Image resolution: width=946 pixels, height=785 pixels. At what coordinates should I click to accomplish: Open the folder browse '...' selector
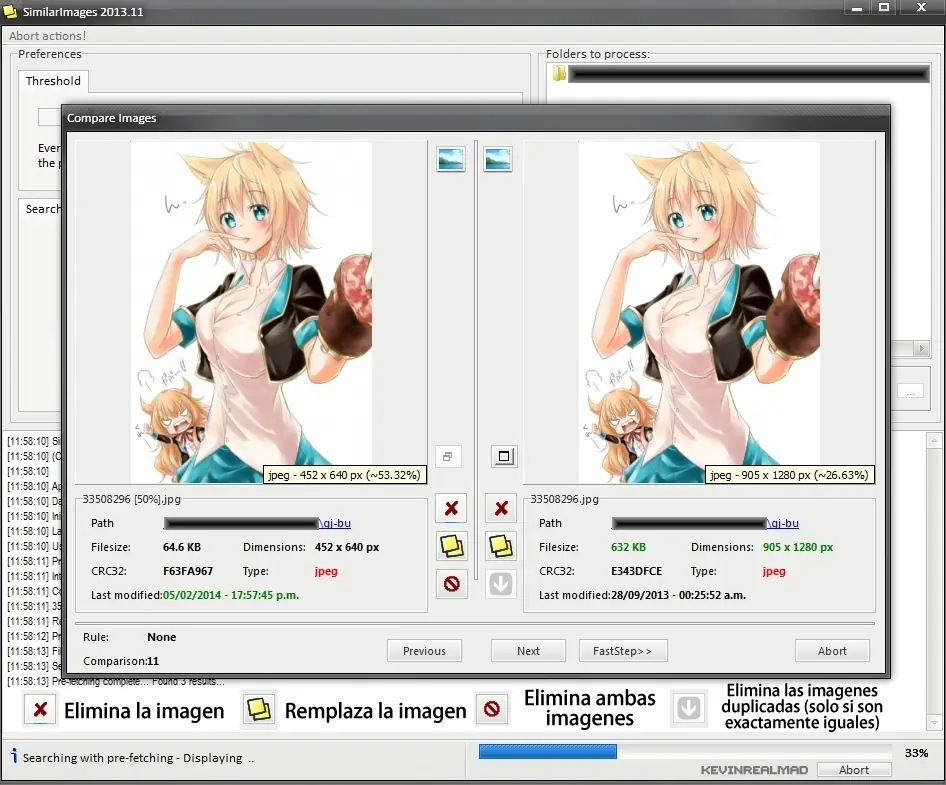click(x=911, y=390)
